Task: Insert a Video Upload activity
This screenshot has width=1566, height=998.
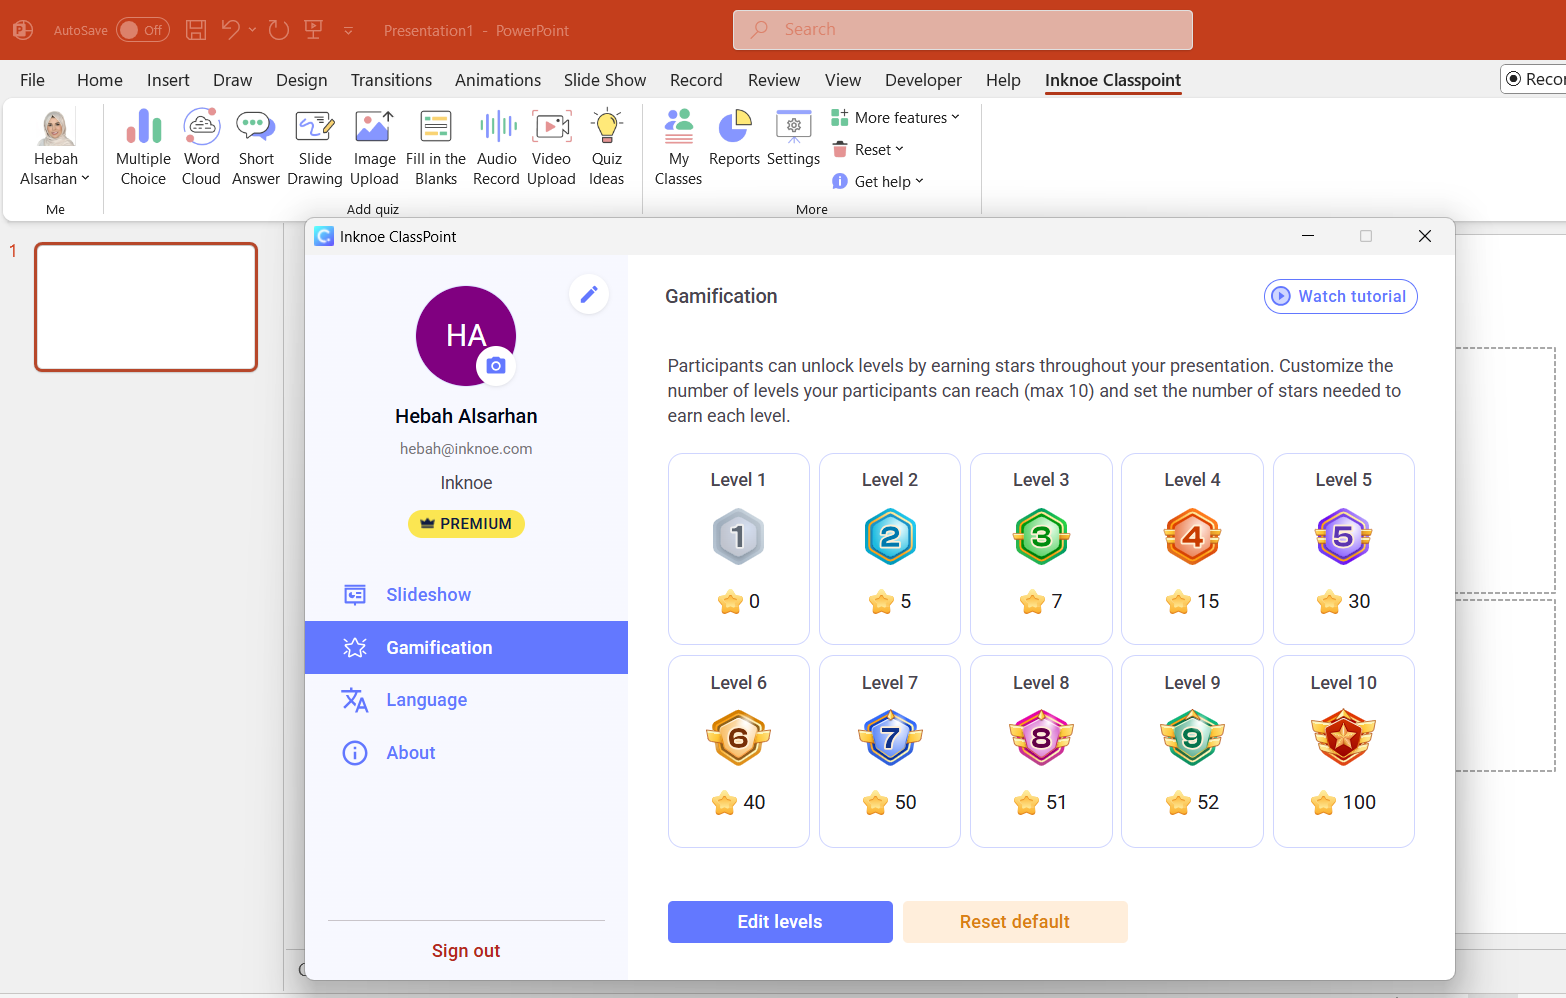Action: [x=551, y=148]
